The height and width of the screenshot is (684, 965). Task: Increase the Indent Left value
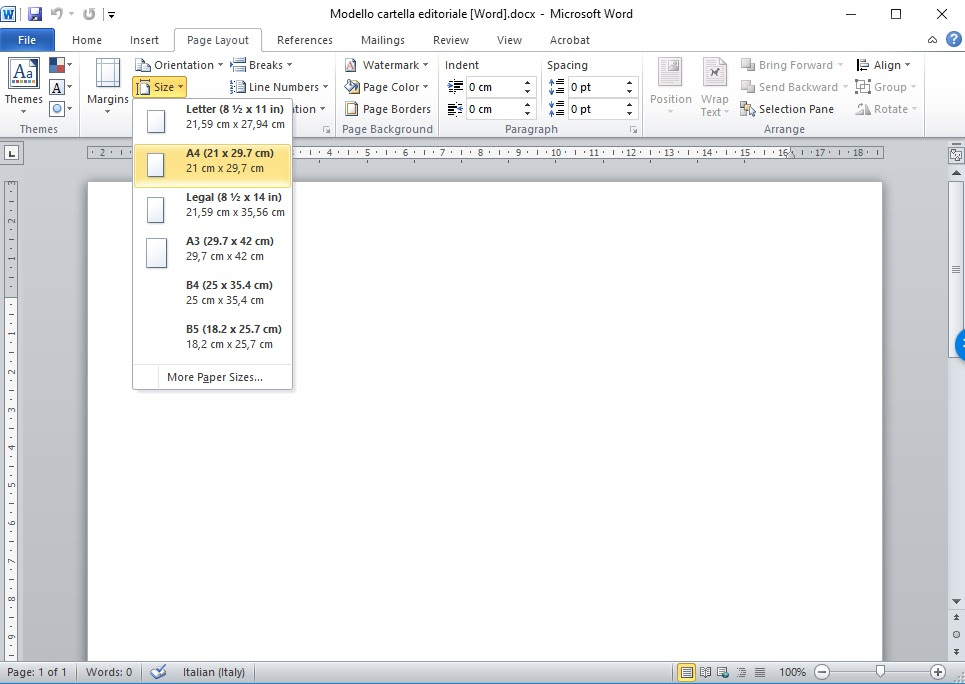(x=527, y=82)
